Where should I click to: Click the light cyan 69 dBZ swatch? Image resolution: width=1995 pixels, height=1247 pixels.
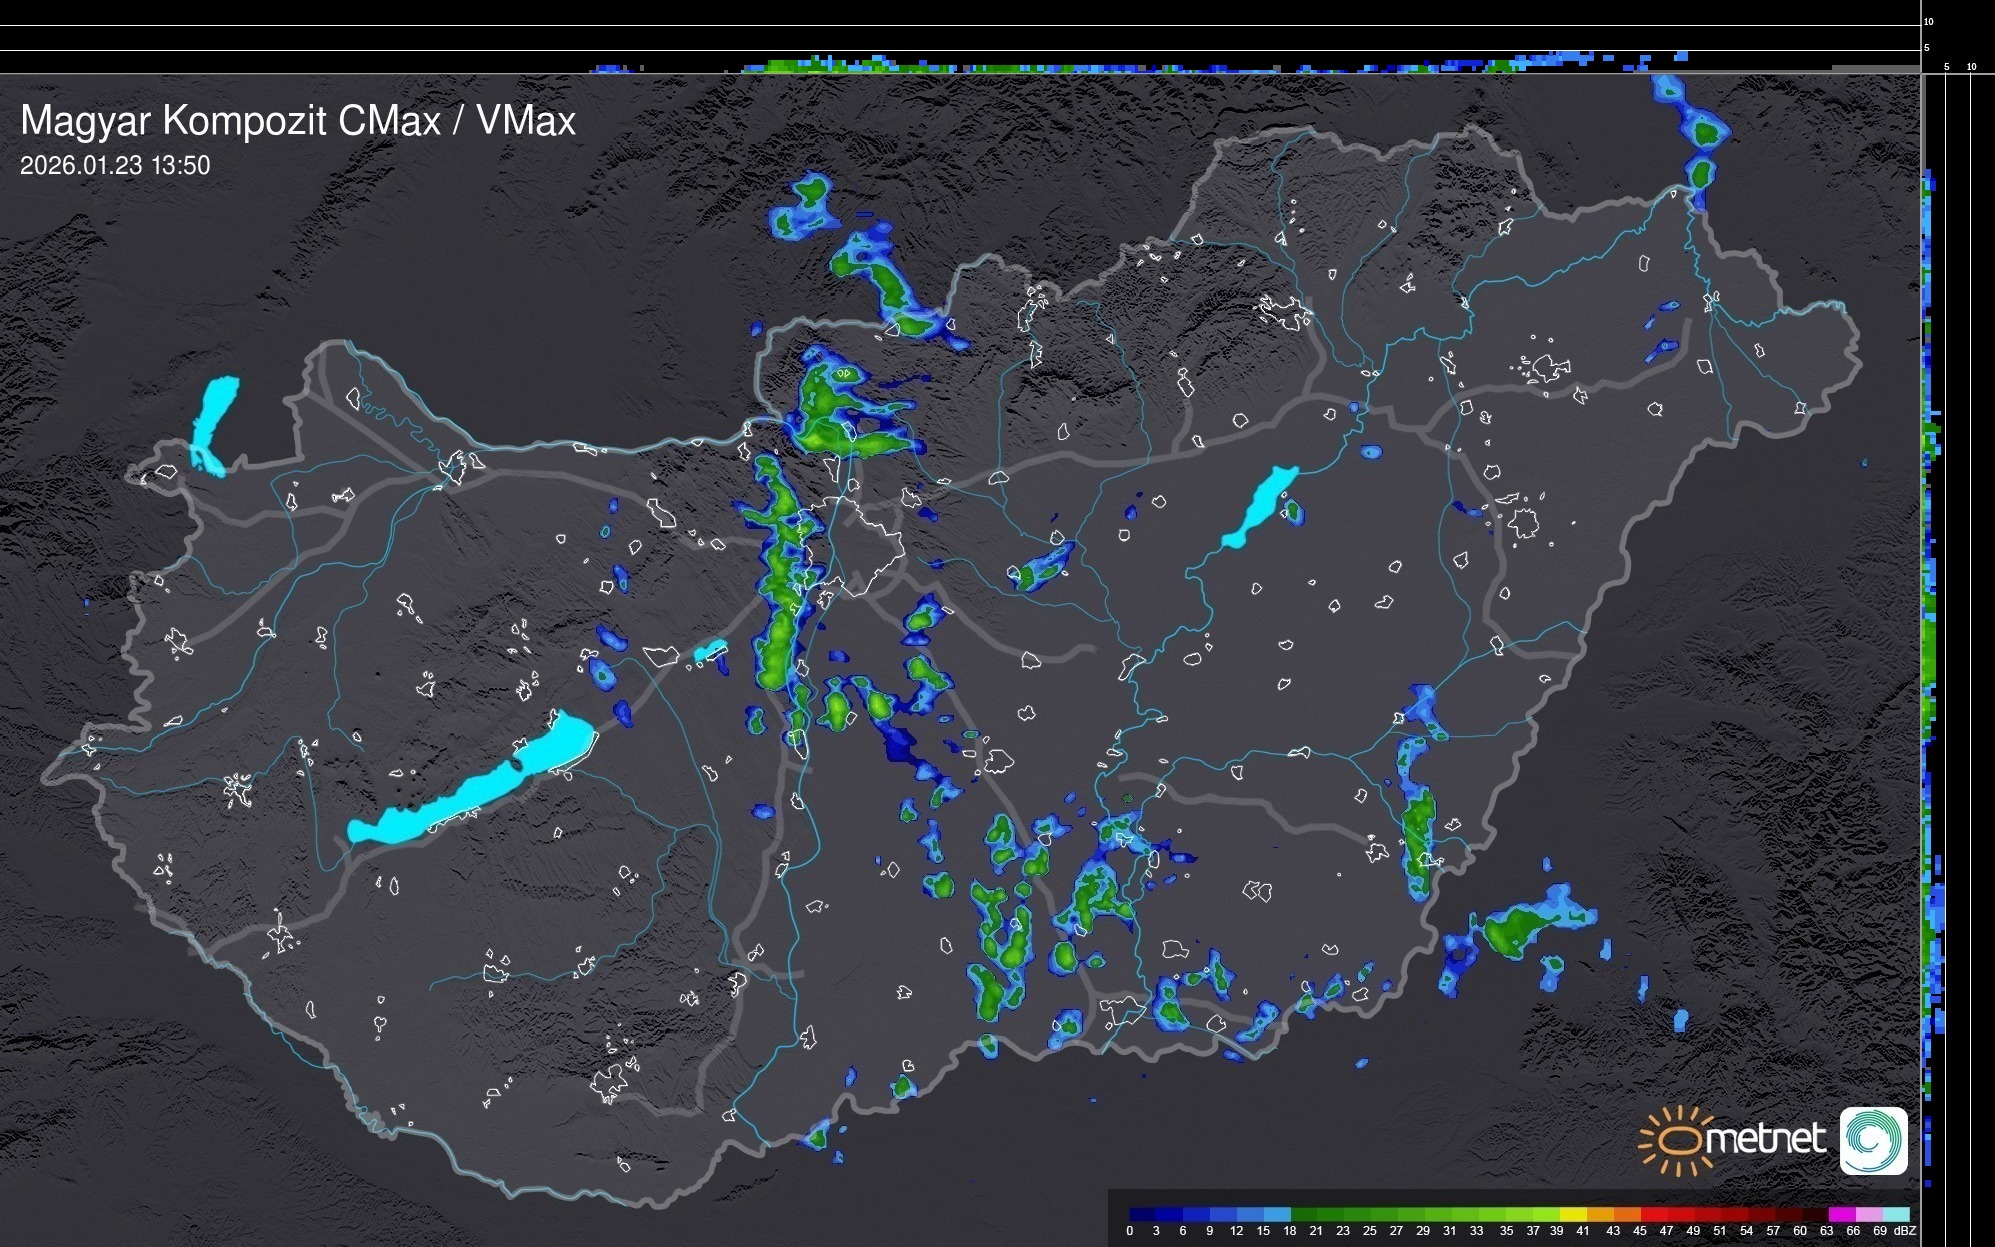point(1895,1214)
